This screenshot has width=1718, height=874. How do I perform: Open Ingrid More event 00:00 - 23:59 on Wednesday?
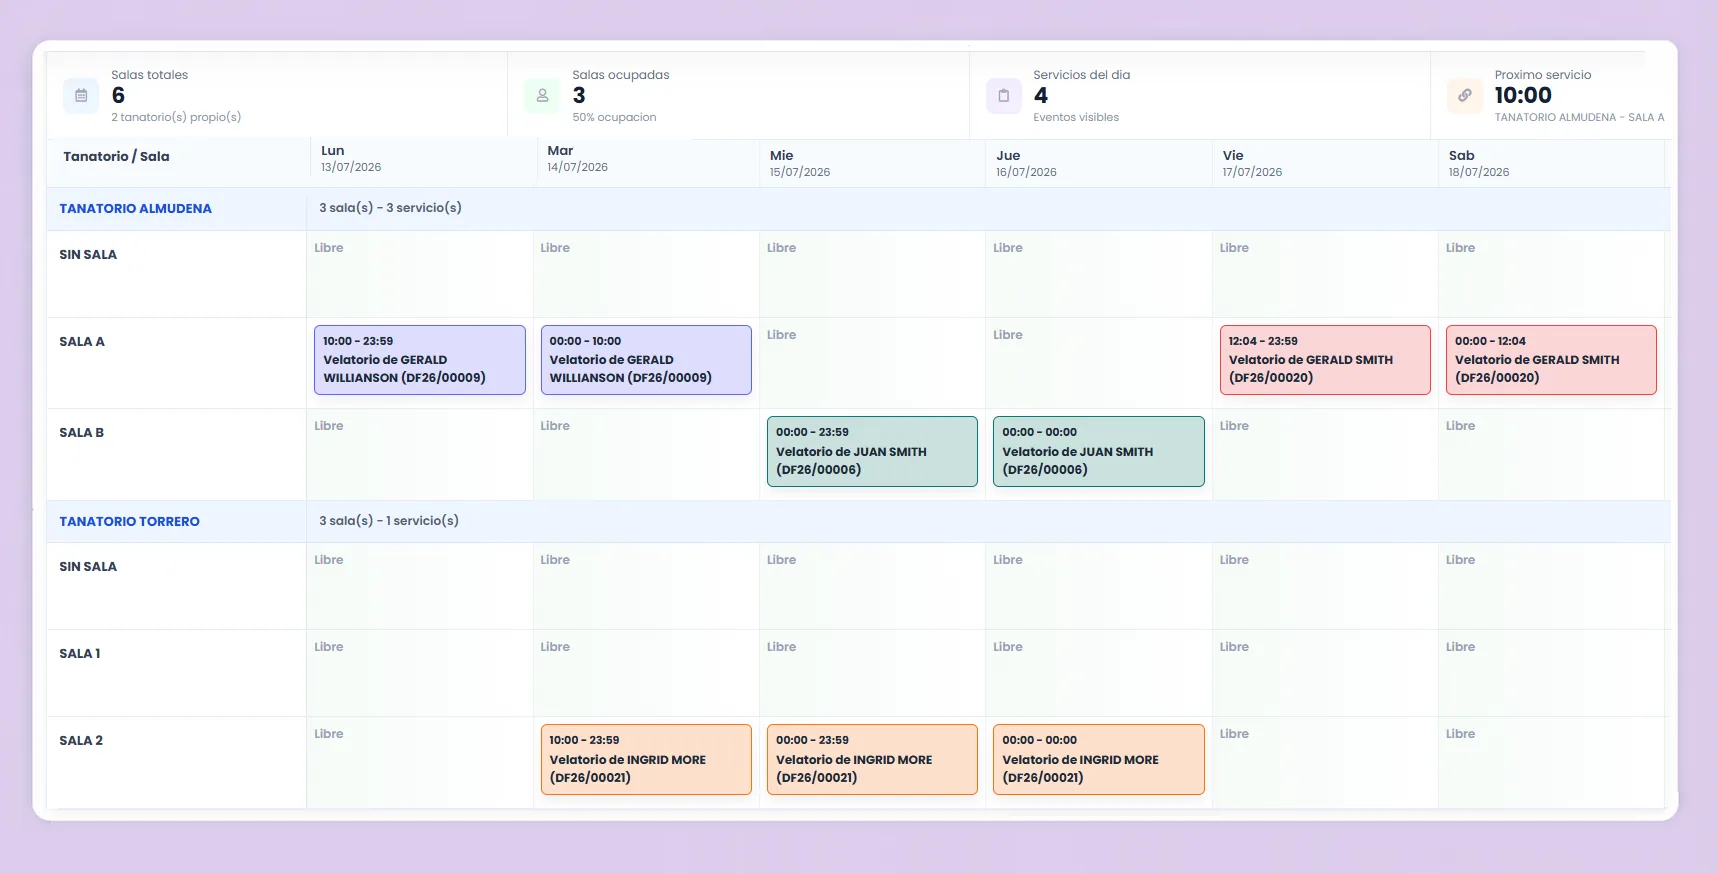pos(872,760)
